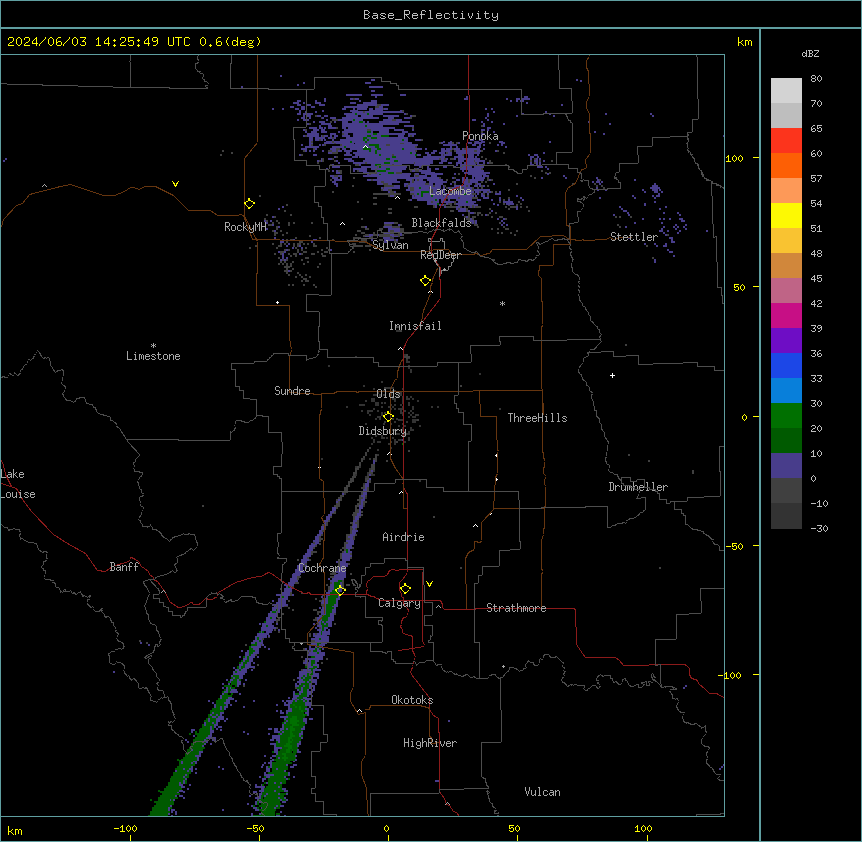Click the Okotoks city label

[412, 700]
